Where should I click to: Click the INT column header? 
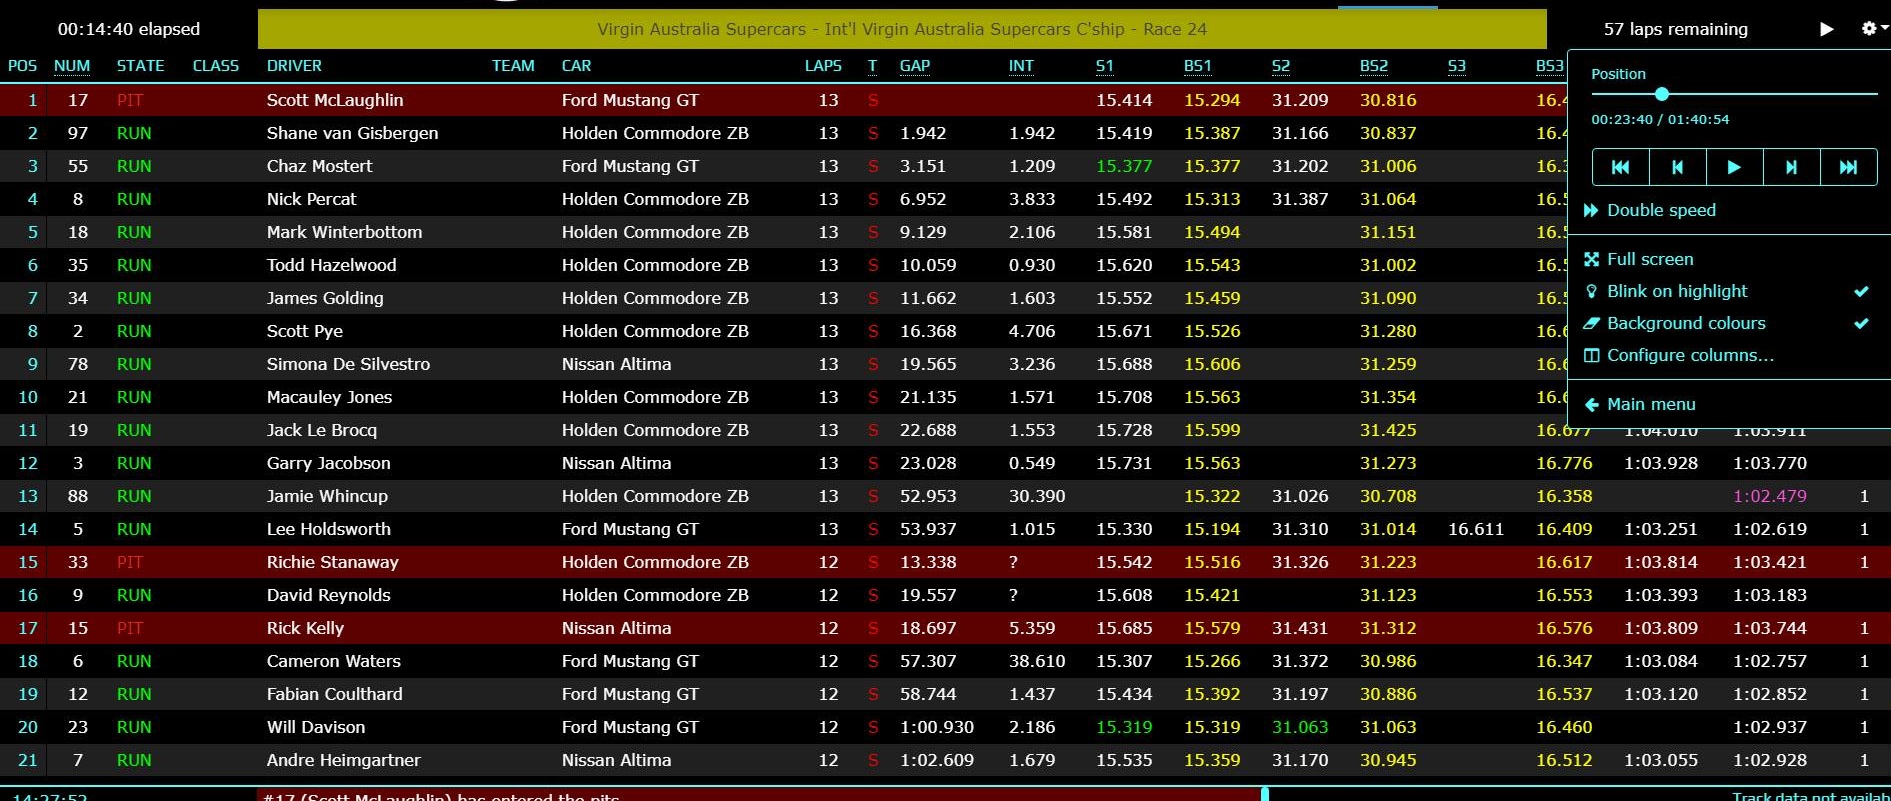tap(1021, 66)
